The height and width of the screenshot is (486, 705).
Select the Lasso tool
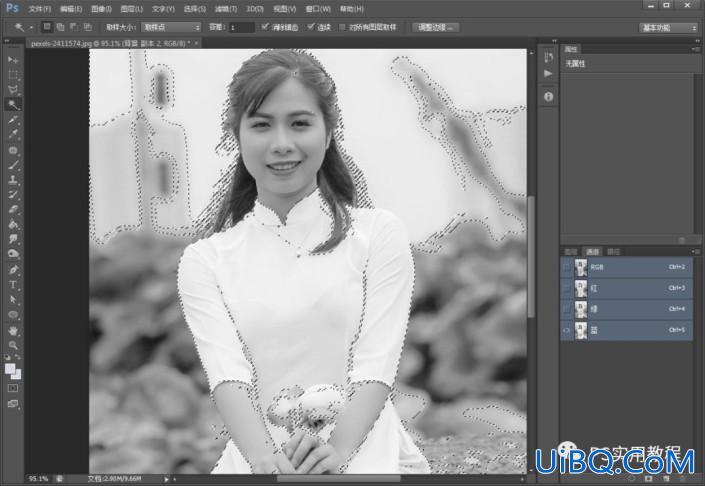(13, 89)
